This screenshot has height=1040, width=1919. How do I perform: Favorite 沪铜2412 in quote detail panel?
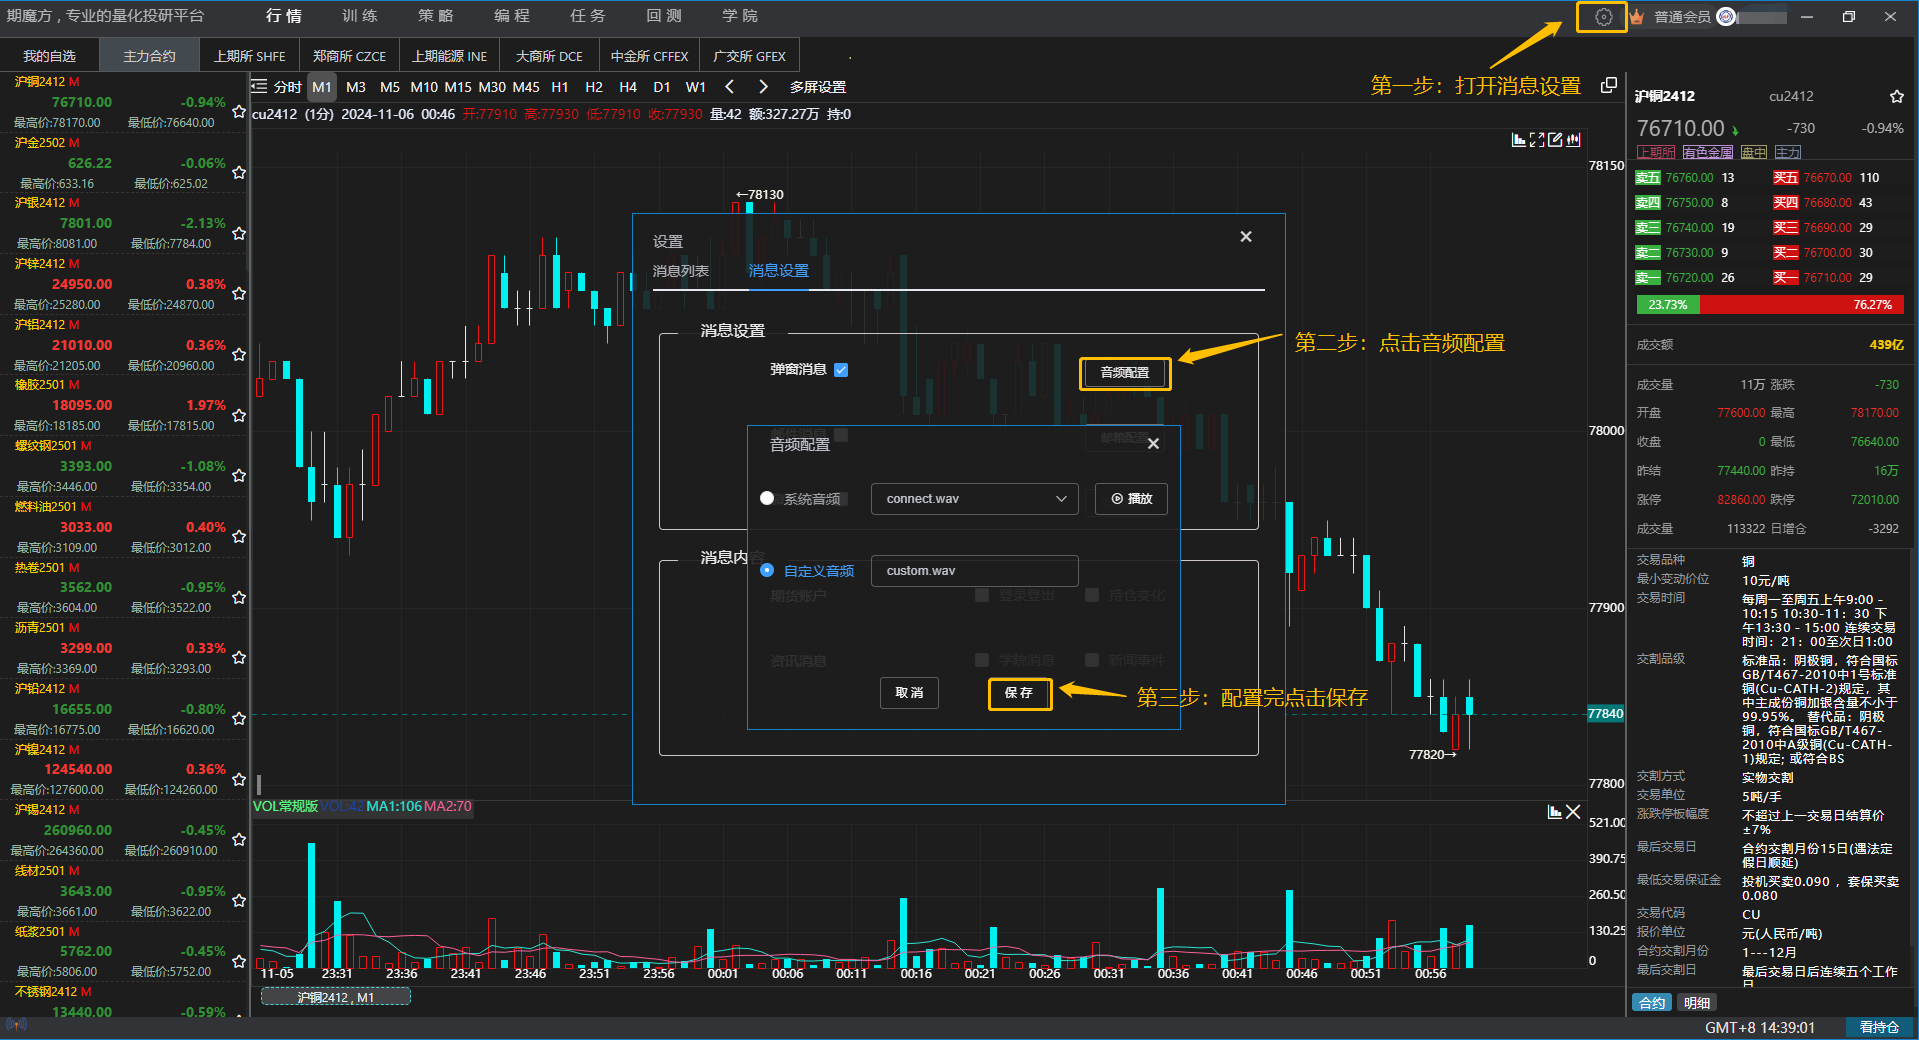(x=1897, y=97)
